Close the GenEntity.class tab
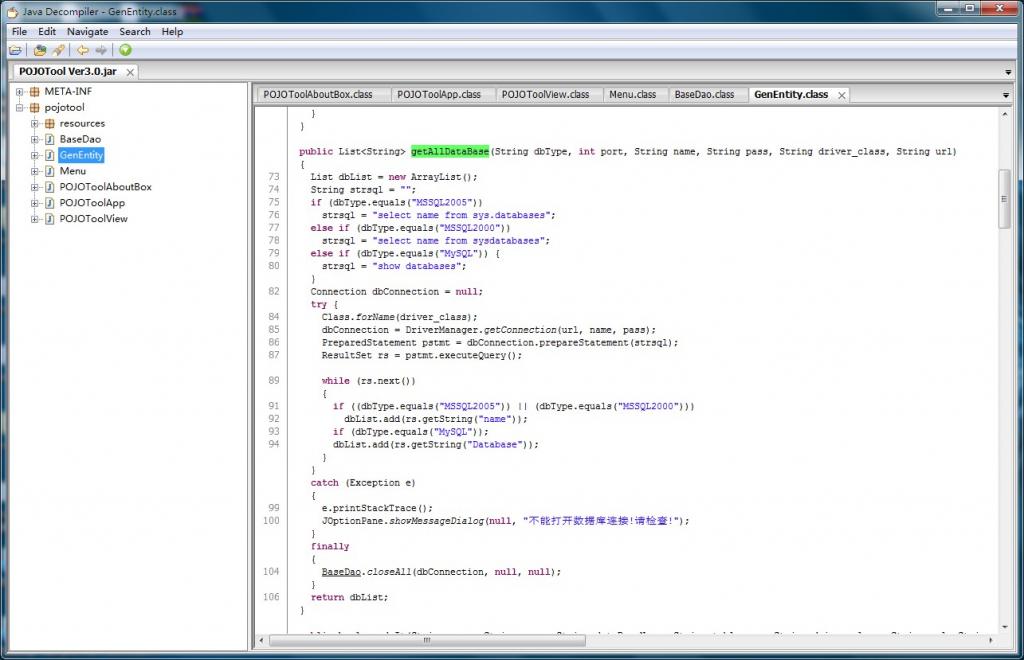This screenshot has width=1024, height=660. [x=842, y=95]
